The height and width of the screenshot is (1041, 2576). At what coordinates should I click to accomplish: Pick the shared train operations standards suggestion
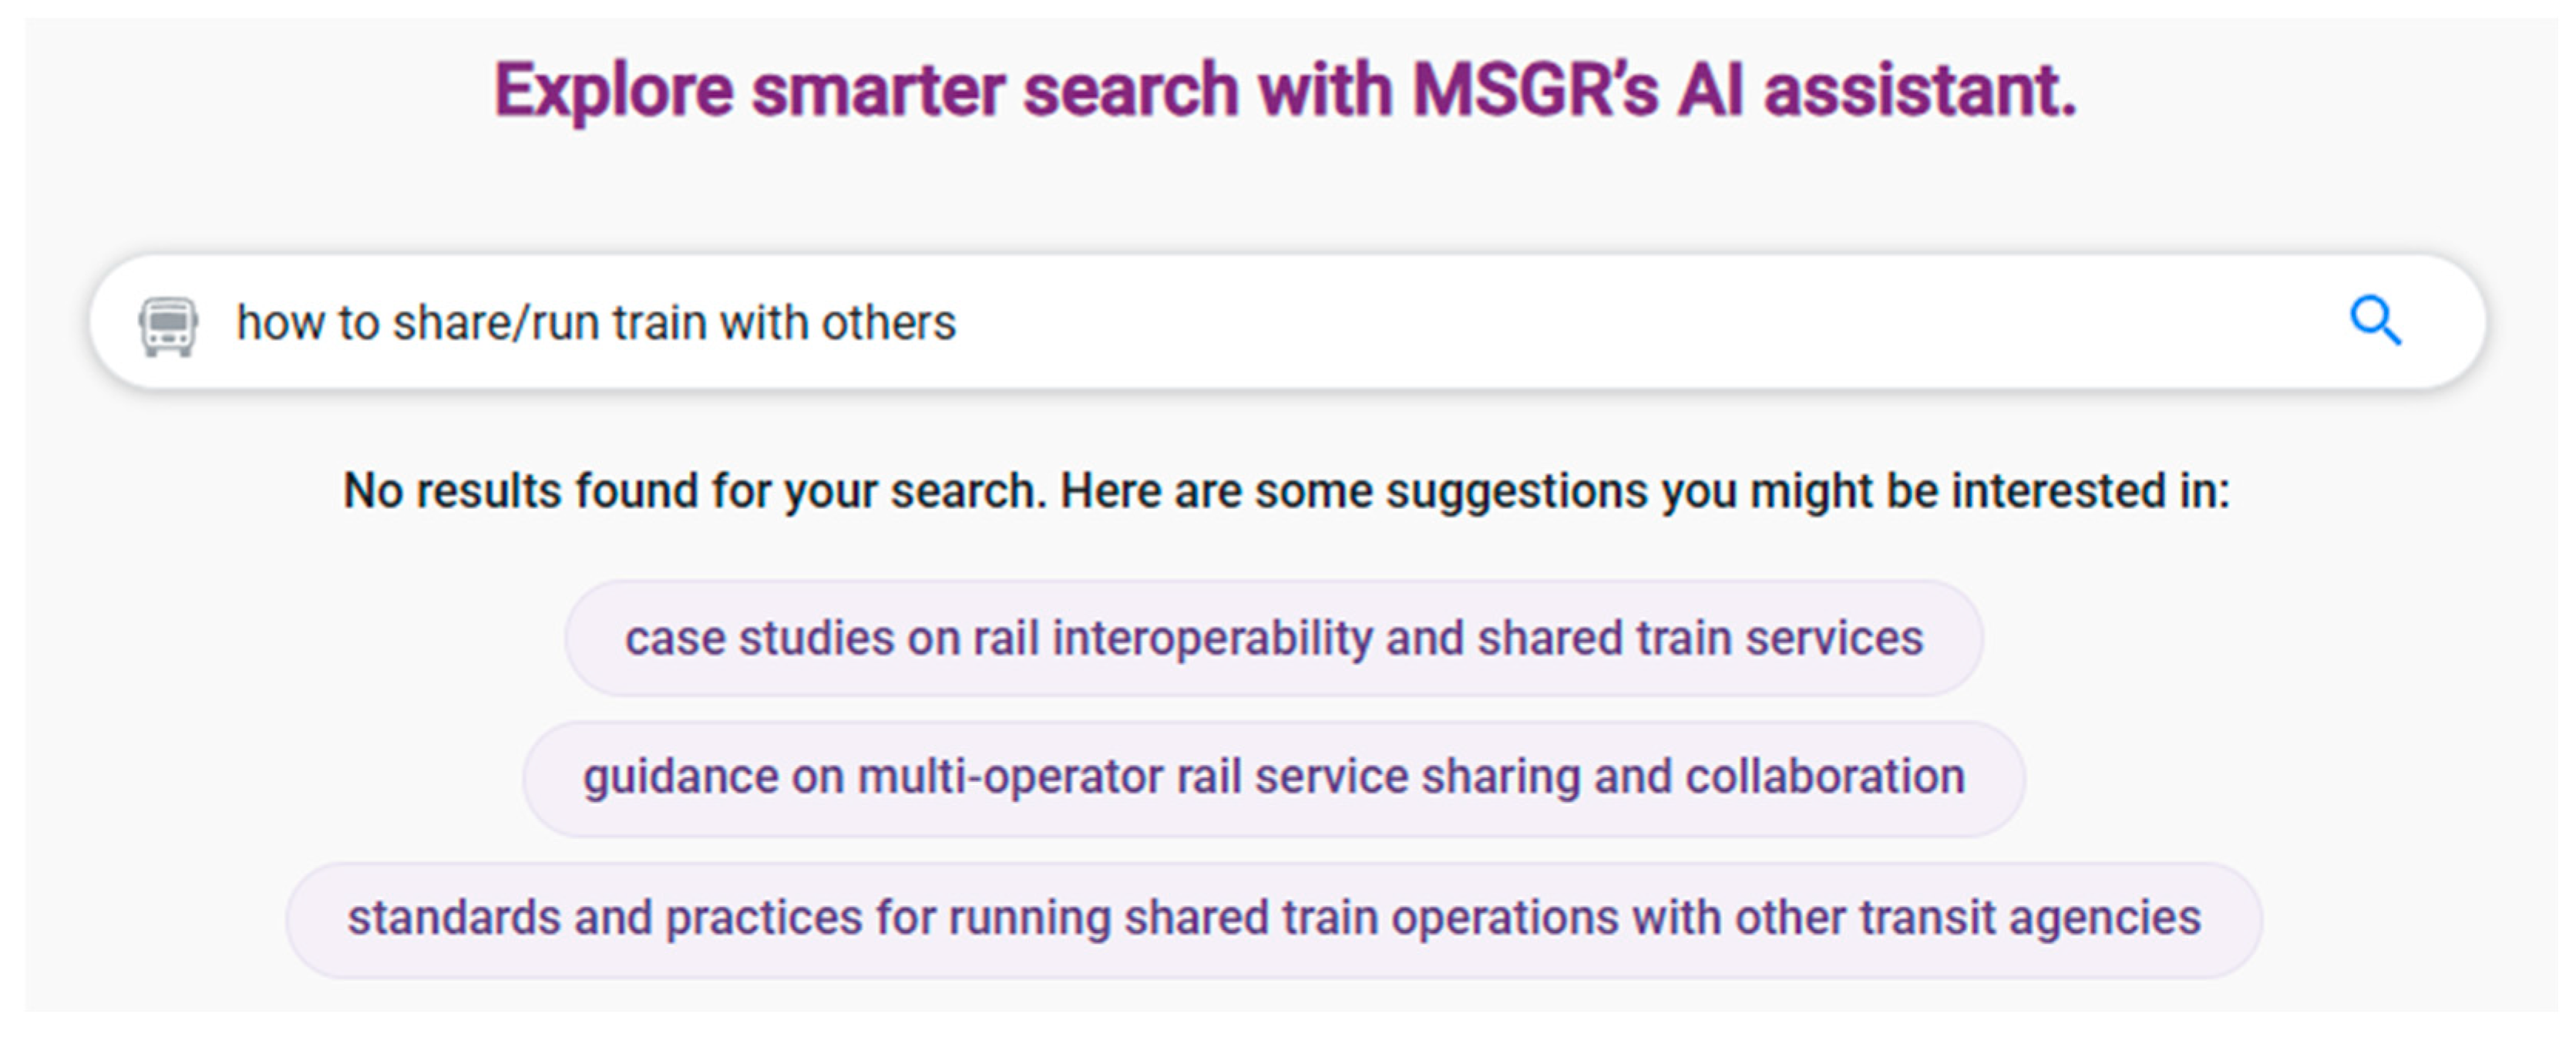click(x=1273, y=918)
